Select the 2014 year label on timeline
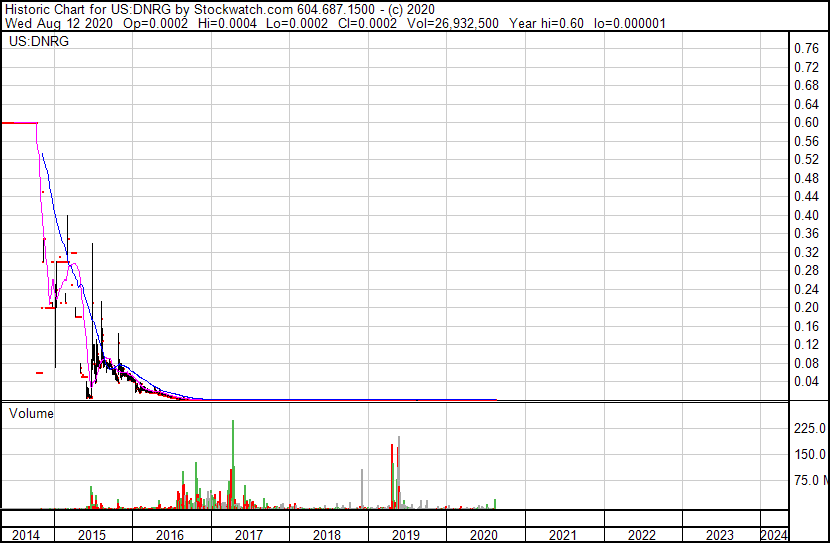The height and width of the screenshot is (543, 830). pyautogui.click(x=27, y=535)
